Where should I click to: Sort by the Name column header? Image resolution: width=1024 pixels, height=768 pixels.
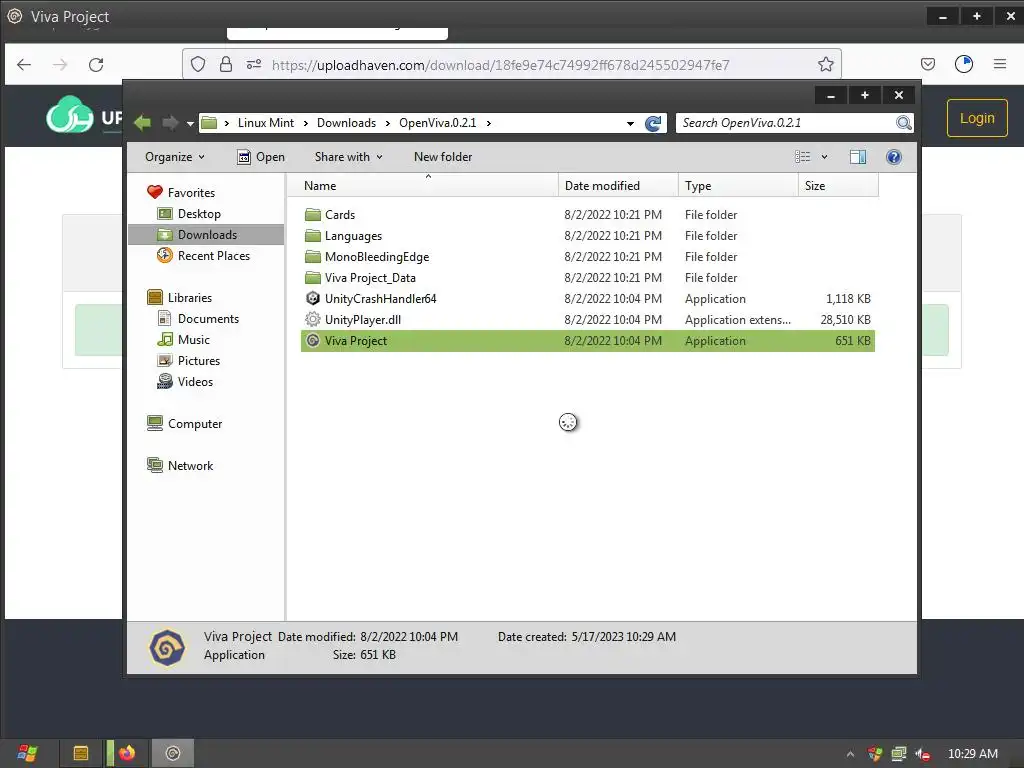coord(423,185)
